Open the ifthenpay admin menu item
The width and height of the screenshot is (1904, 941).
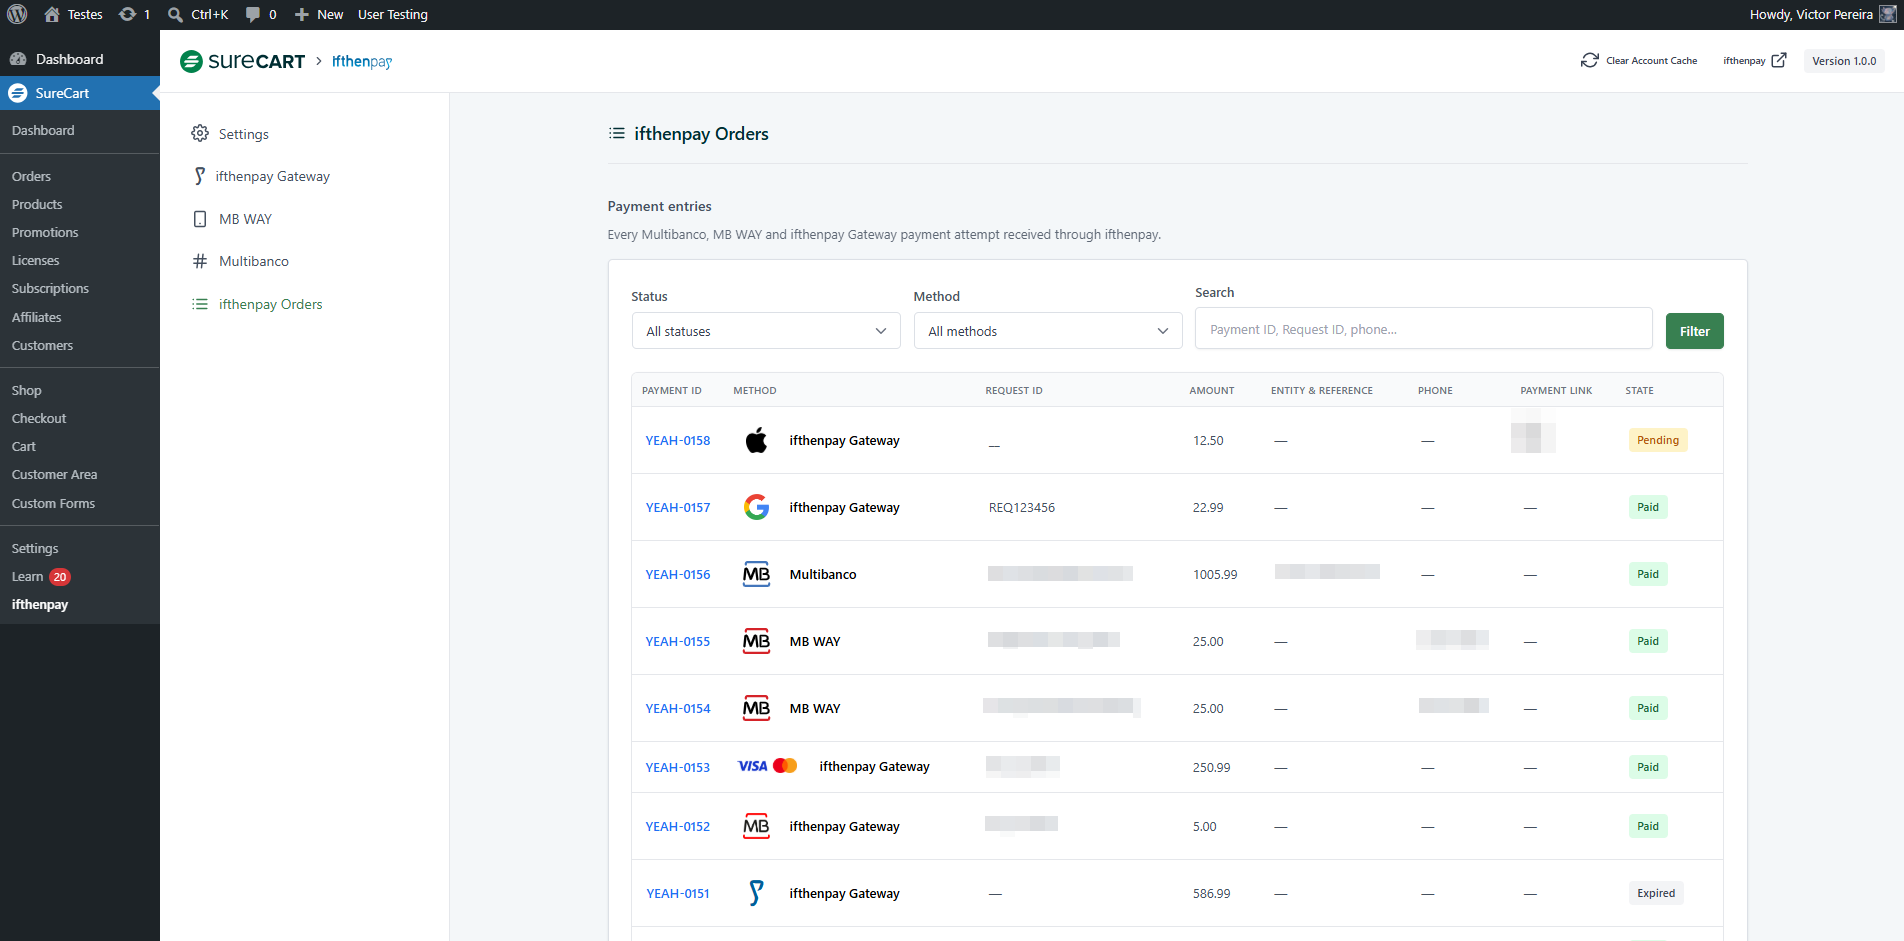40,605
